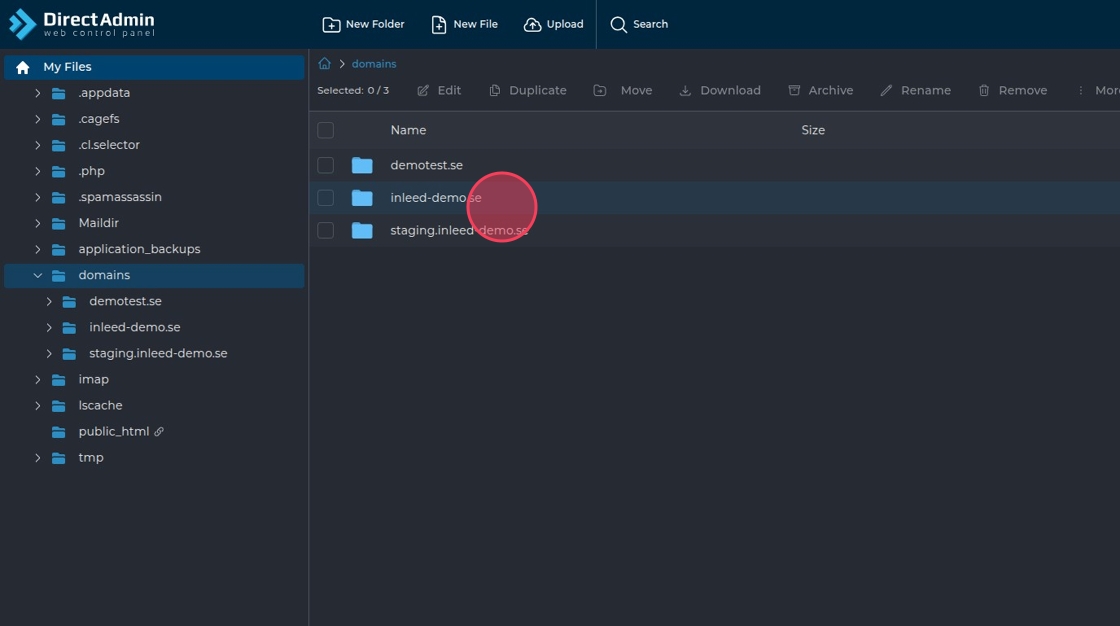Sort list by Name column header
The width and height of the screenshot is (1120, 626).
(408, 130)
